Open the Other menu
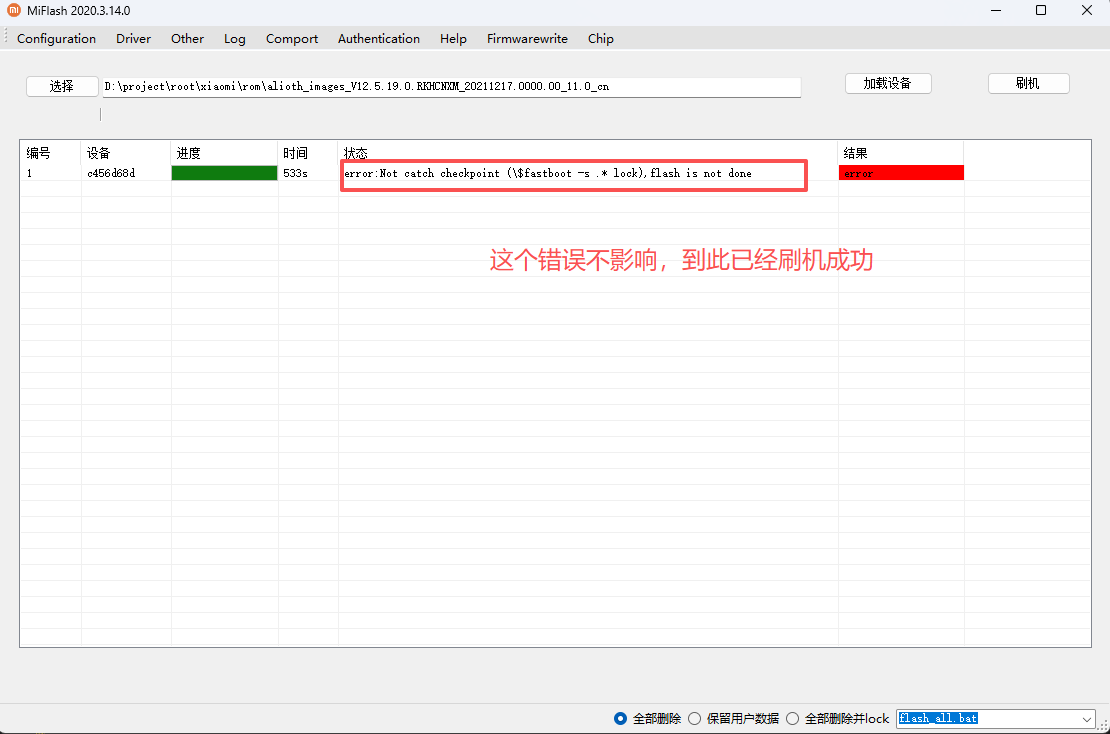The width and height of the screenshot is (1110, 734). pos(188,39)
